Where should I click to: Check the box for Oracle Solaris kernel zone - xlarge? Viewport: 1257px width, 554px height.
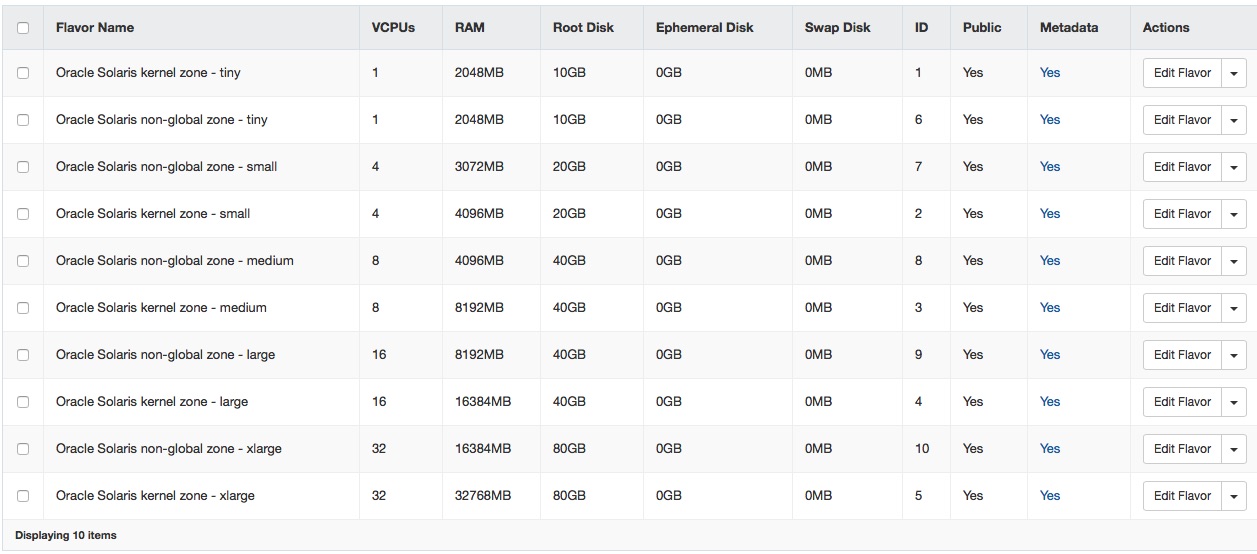click(23, 496)
